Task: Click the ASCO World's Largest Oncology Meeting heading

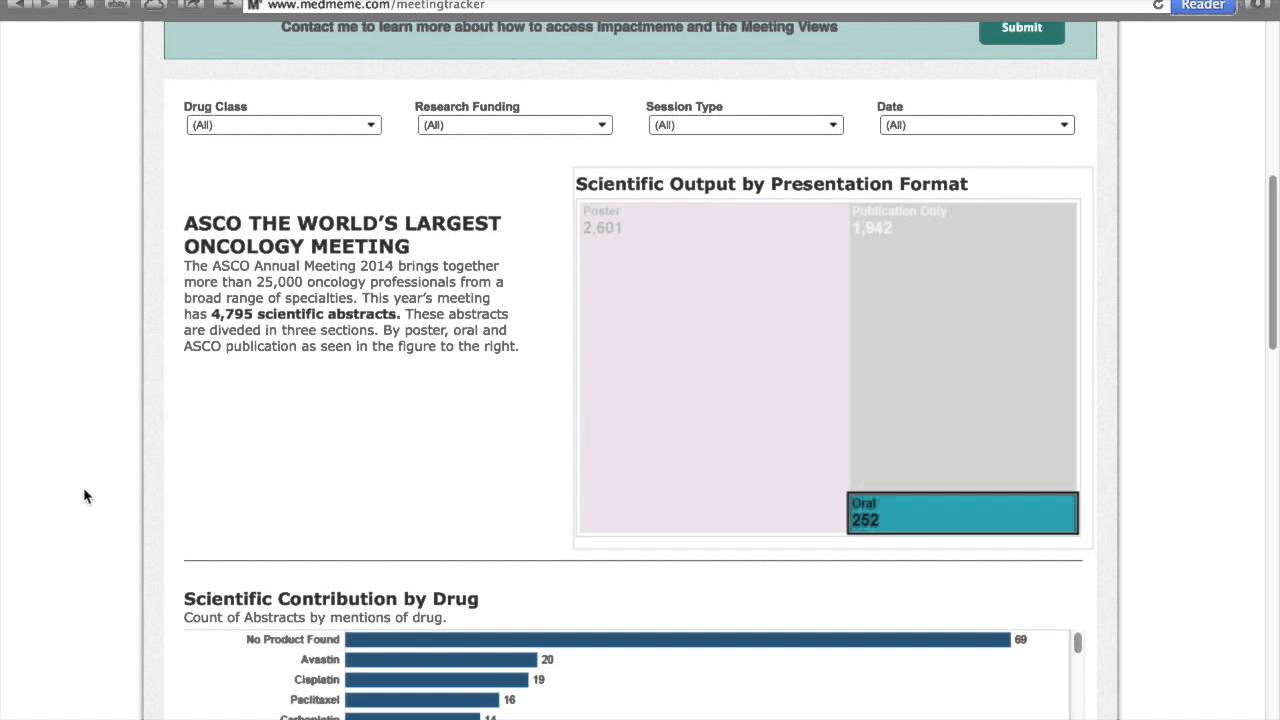Action: (x=342, y=235)
